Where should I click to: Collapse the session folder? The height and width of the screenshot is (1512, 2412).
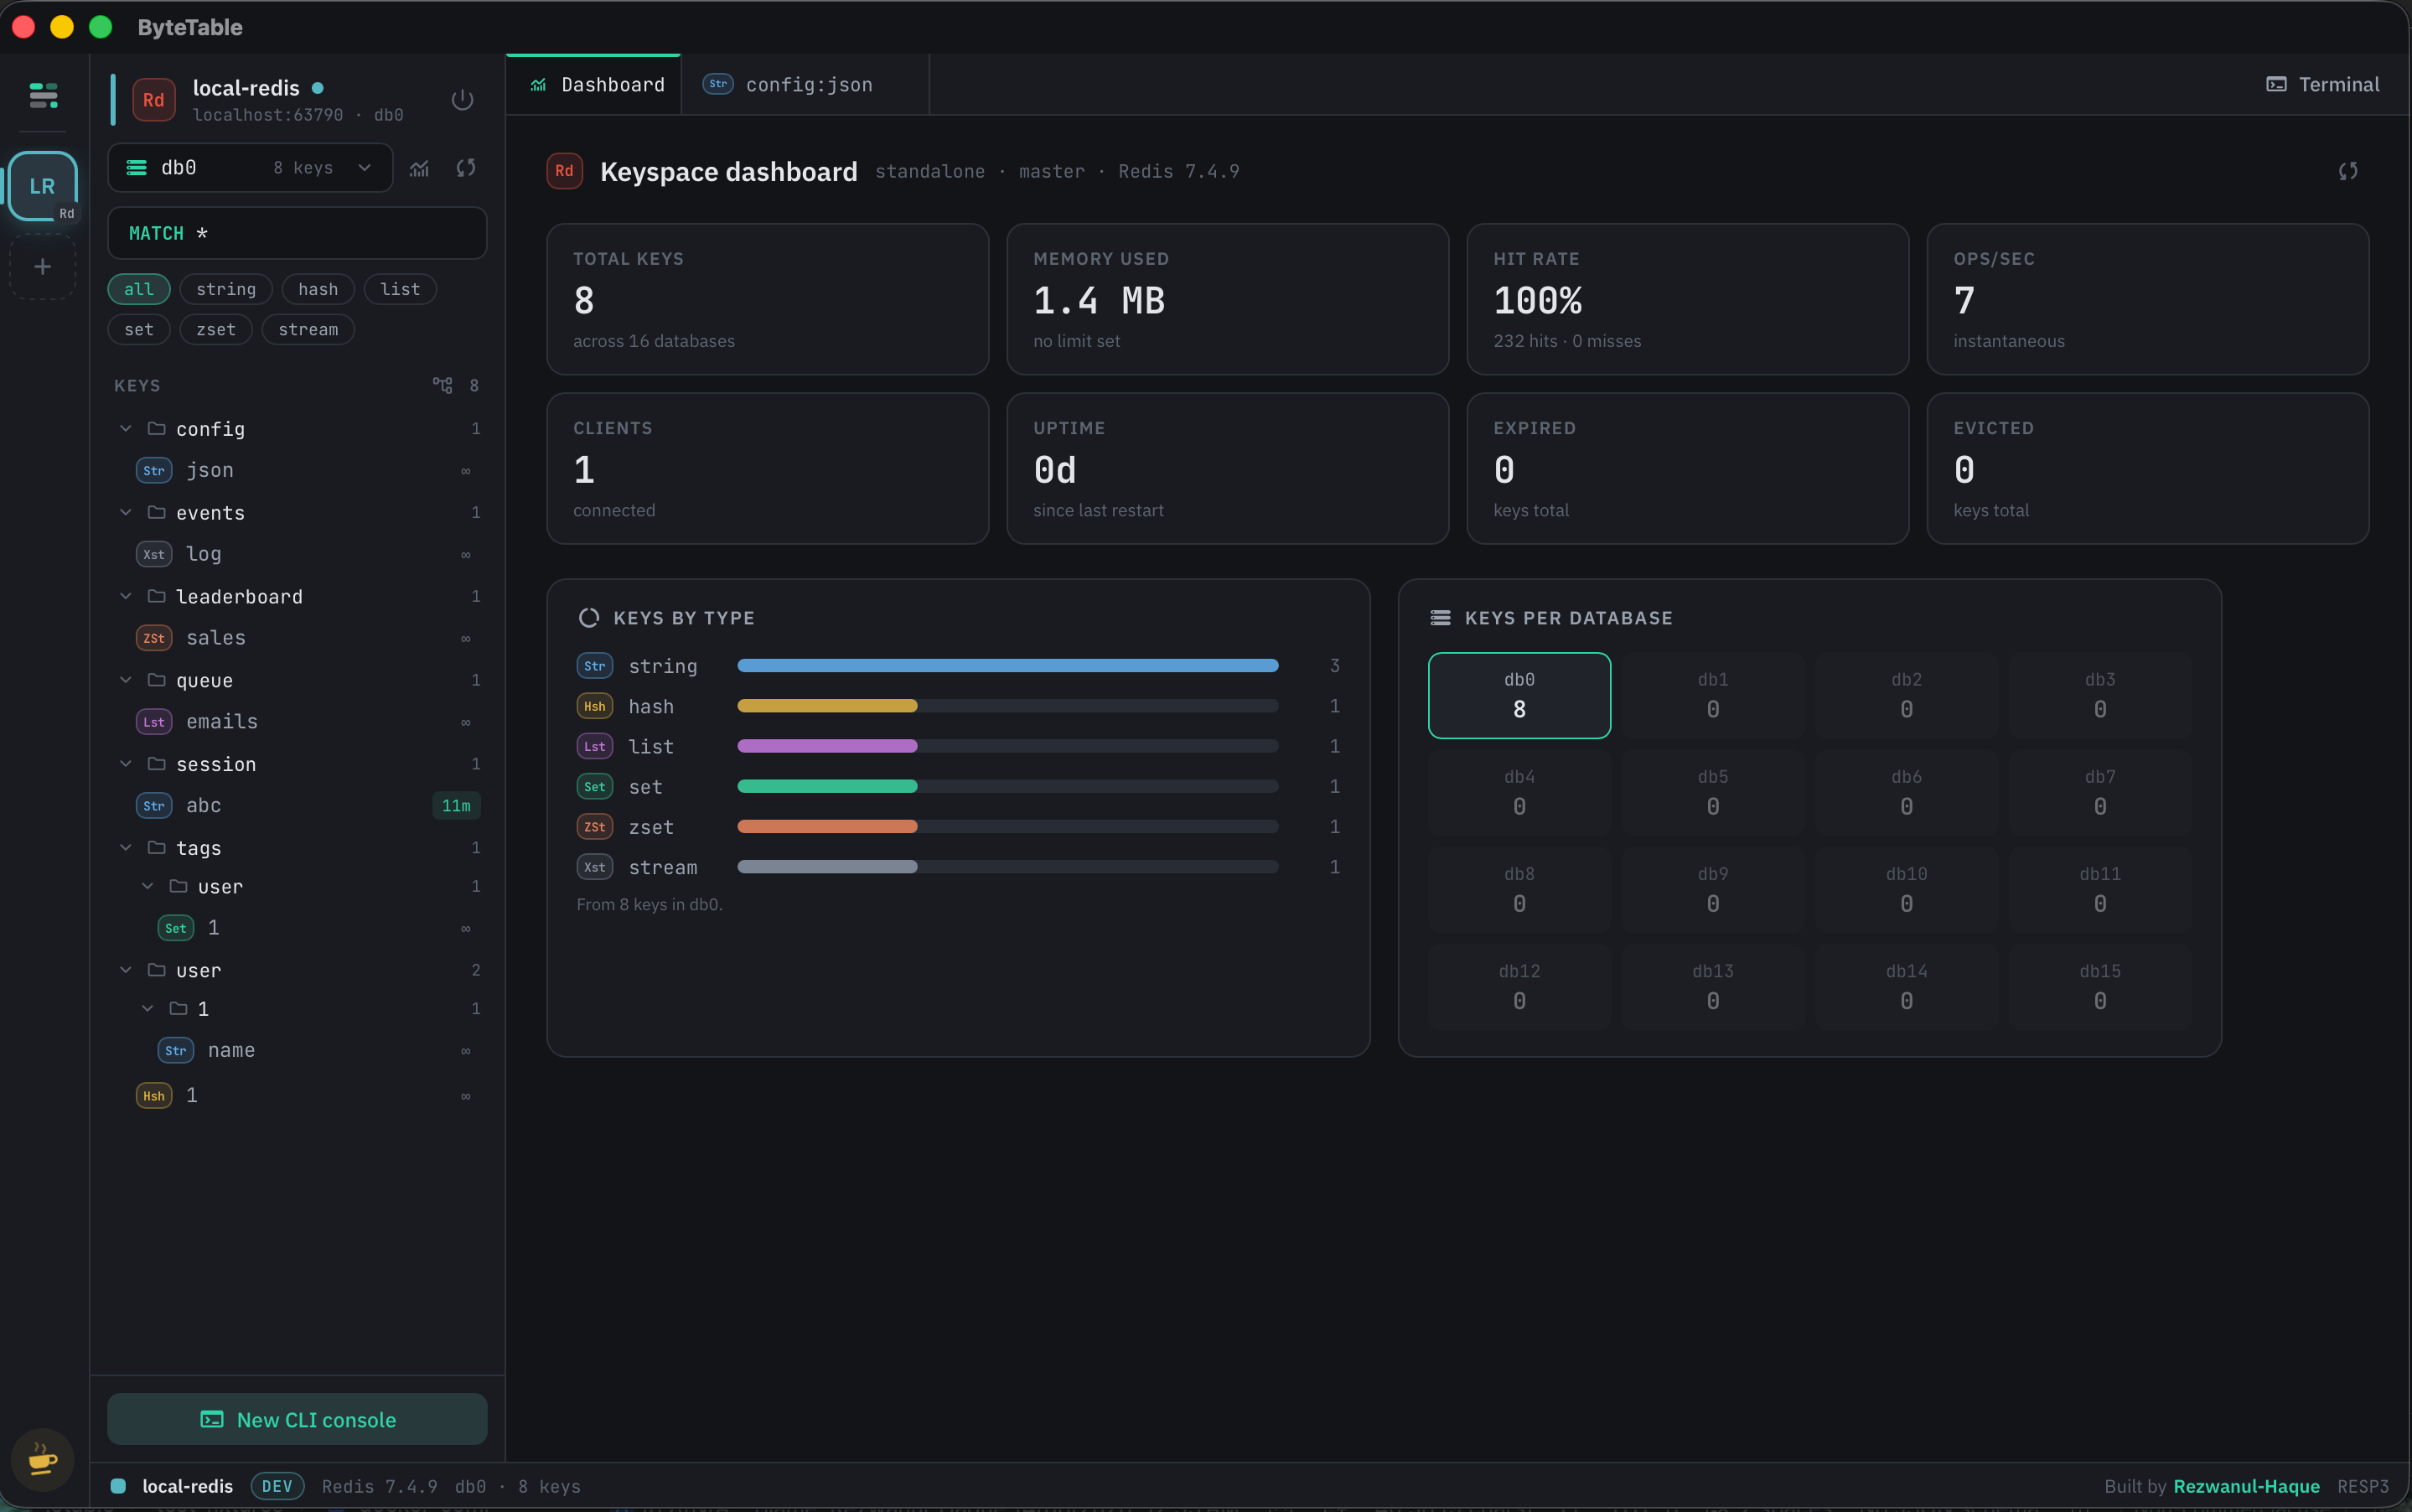click(x=126, y=764)
